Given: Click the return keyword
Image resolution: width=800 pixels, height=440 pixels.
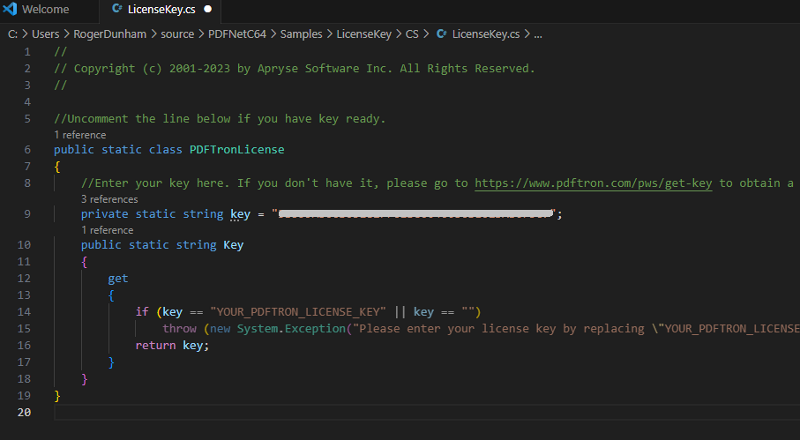Looking at the screenshot, I should (x=156, y=346).
